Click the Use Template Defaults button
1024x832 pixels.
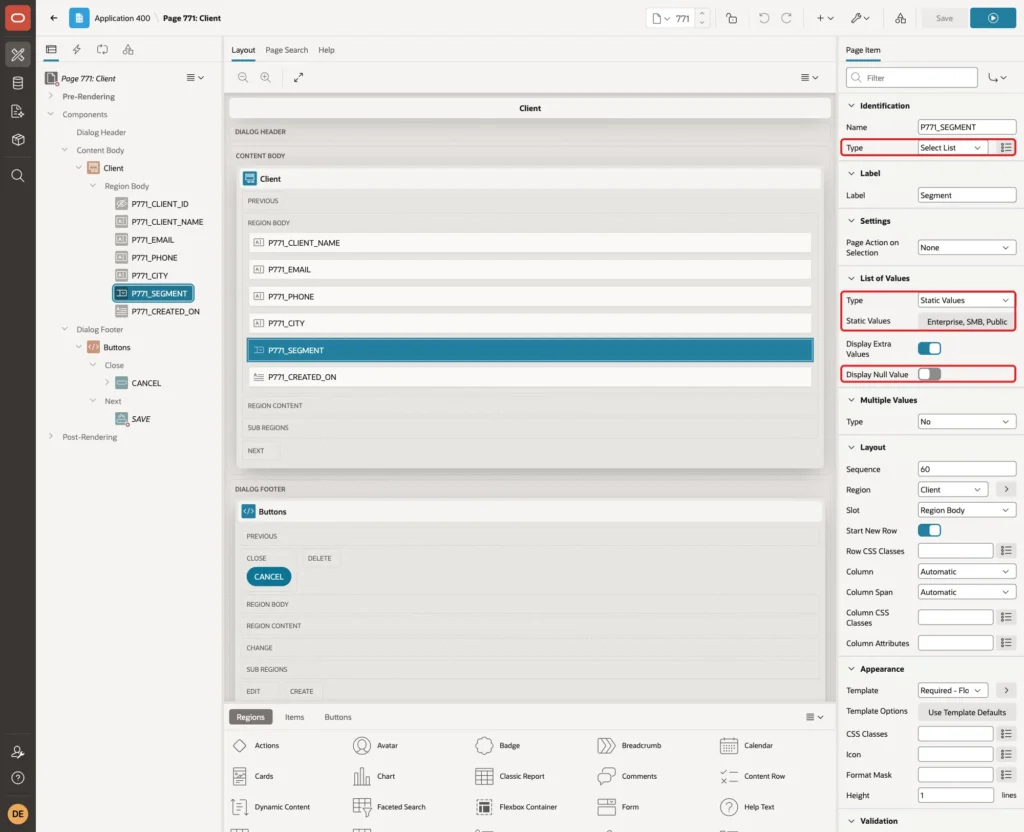967,712
